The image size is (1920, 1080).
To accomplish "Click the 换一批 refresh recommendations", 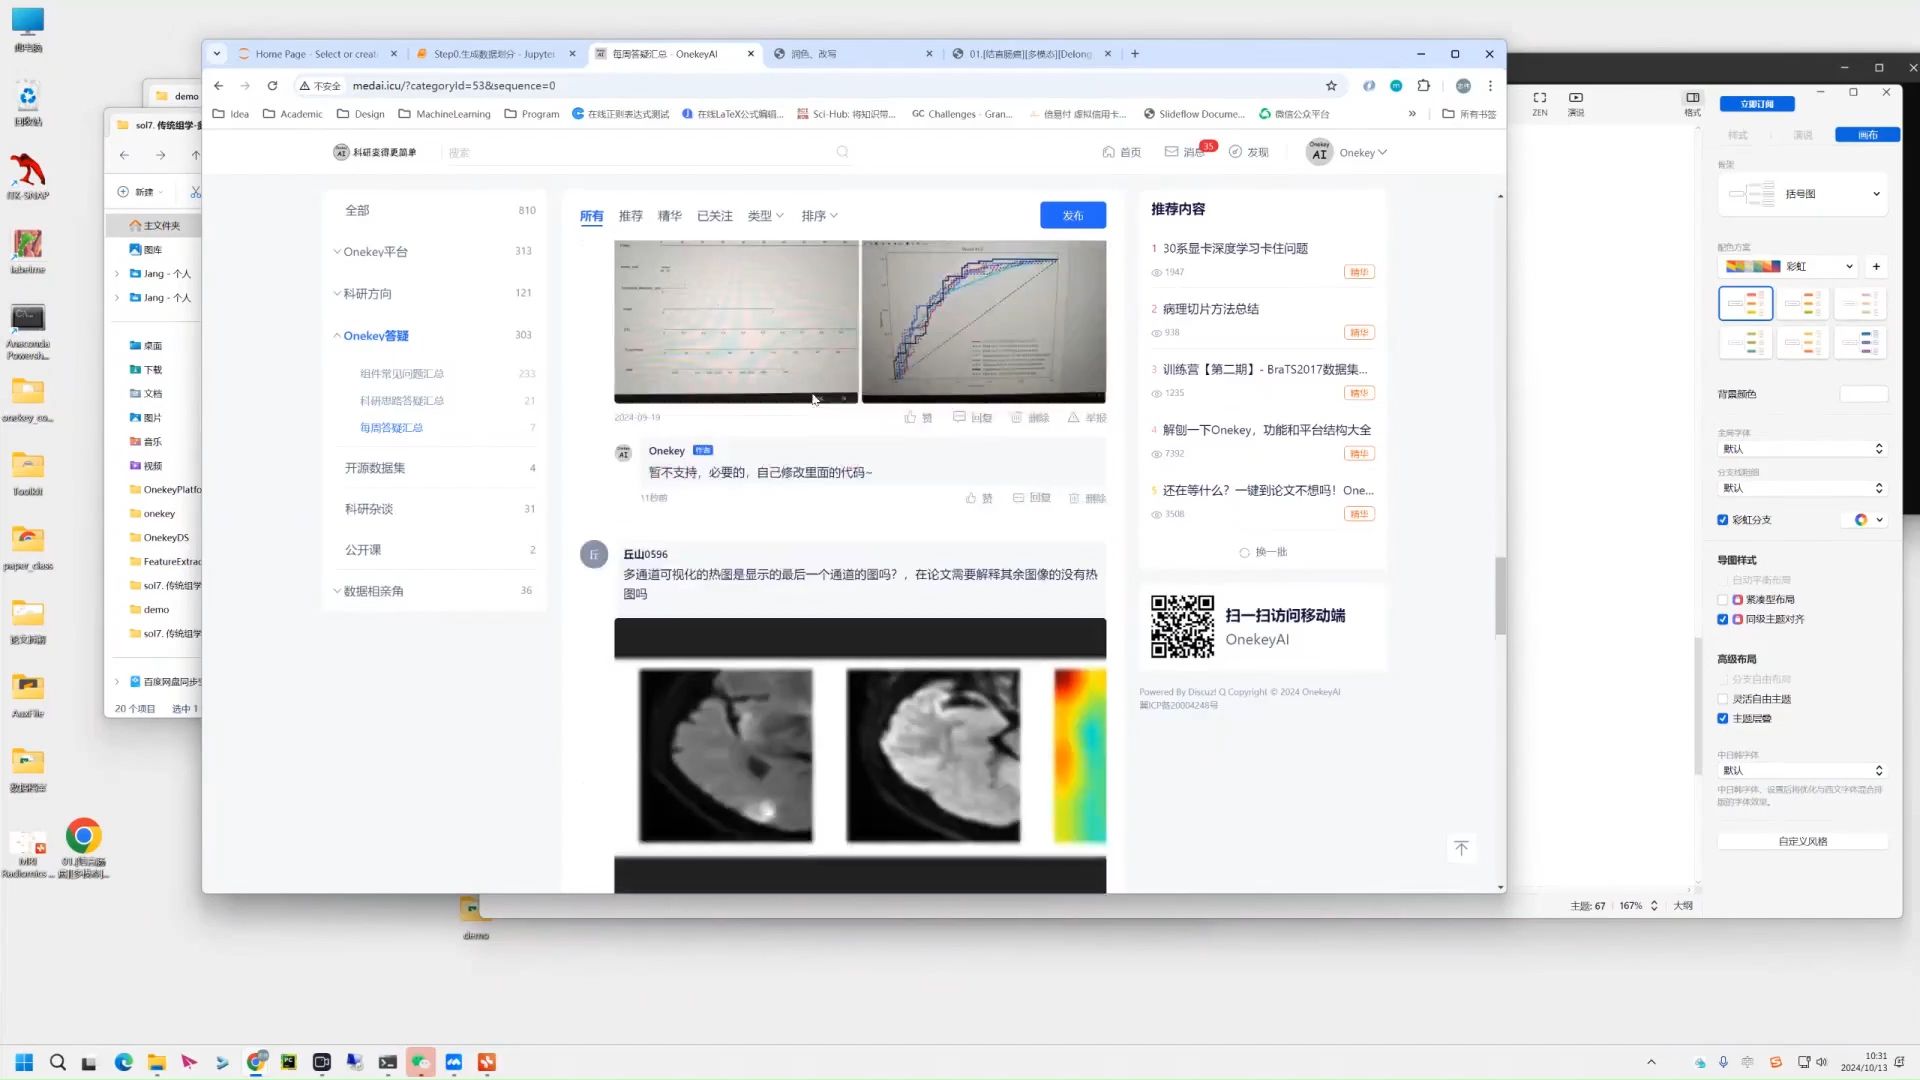I will (1263, 552).
